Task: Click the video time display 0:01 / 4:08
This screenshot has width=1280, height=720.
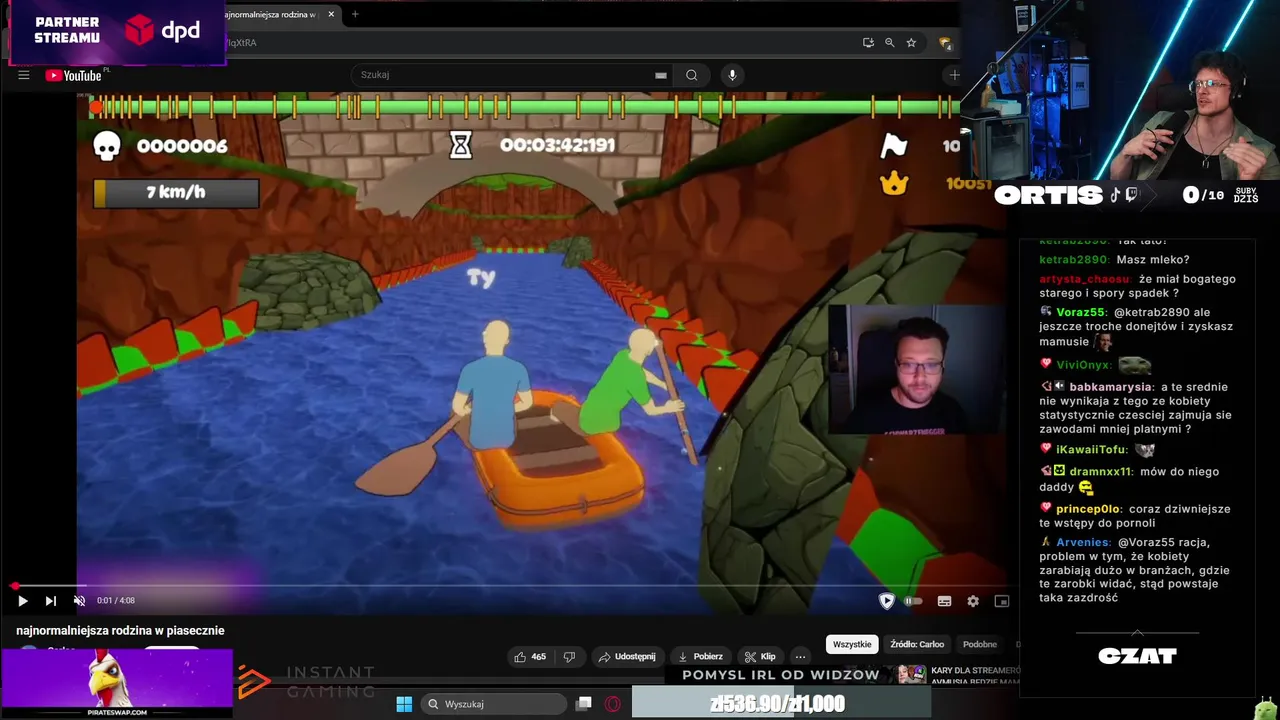Action: pos(116,601)
